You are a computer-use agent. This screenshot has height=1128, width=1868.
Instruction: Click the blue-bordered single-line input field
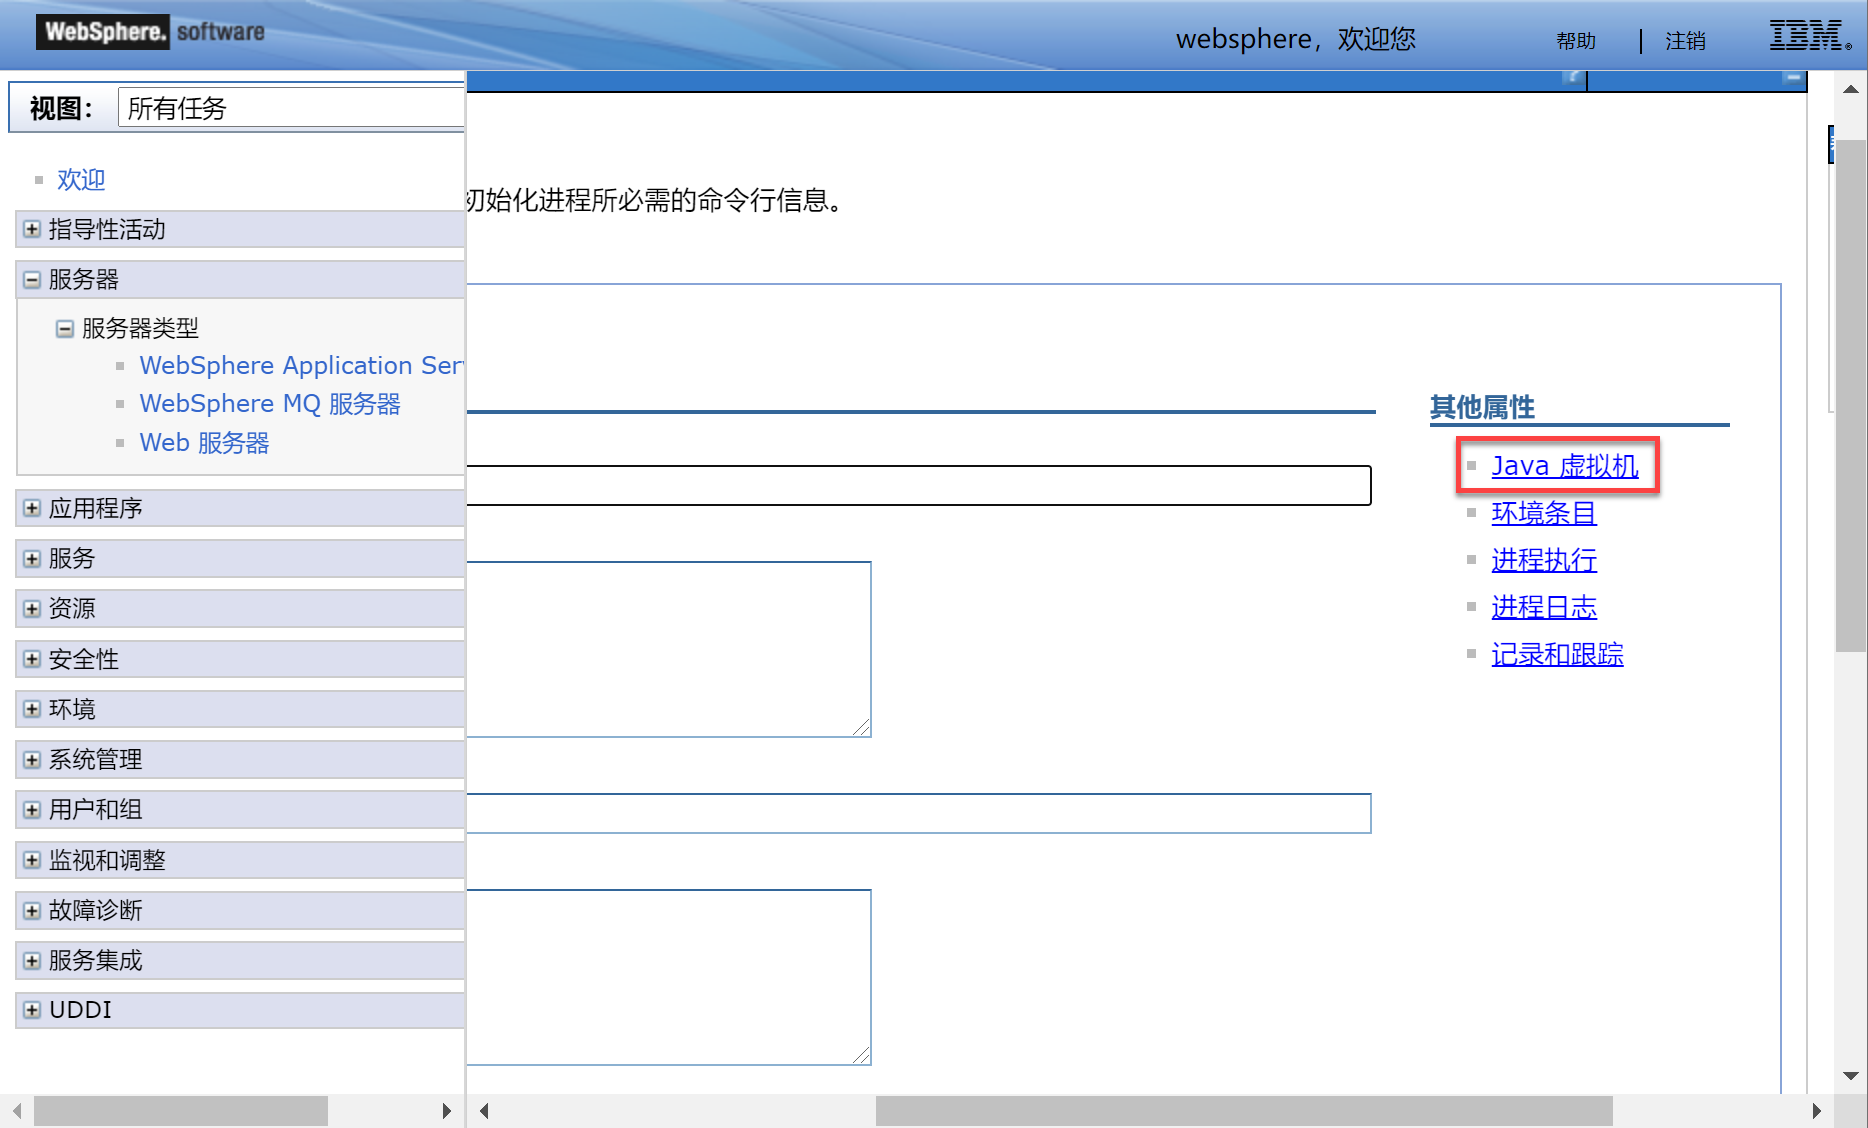[x=919, y=814]
